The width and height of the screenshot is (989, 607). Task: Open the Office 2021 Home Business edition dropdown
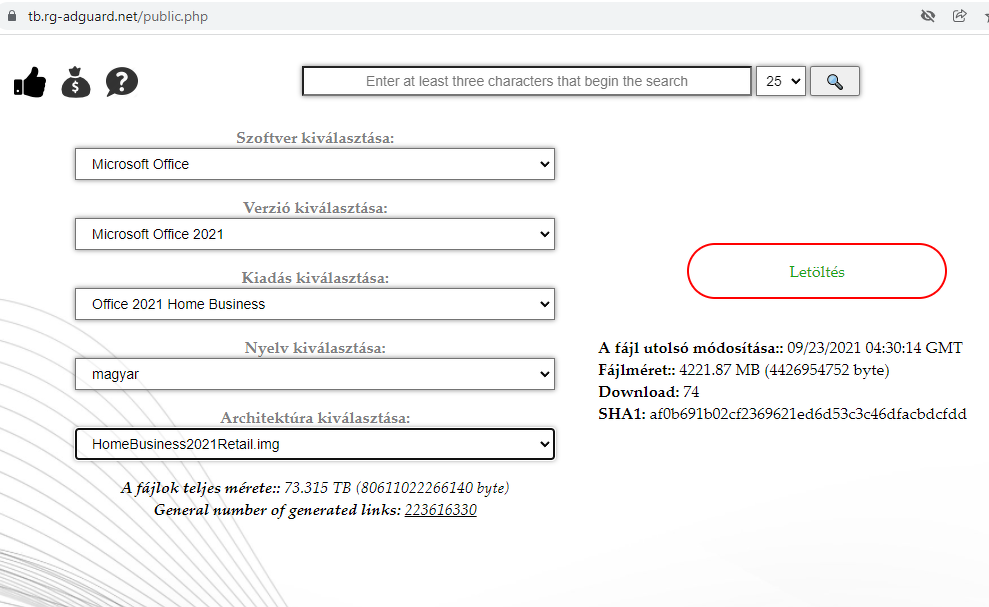pyautogui.click(x=315, y=304)
